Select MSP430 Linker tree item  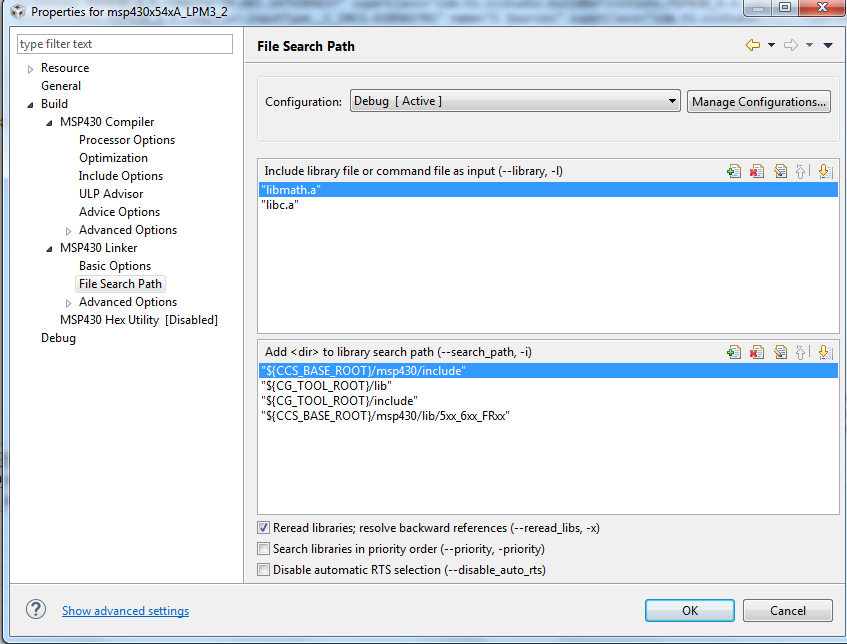(98, 248)
